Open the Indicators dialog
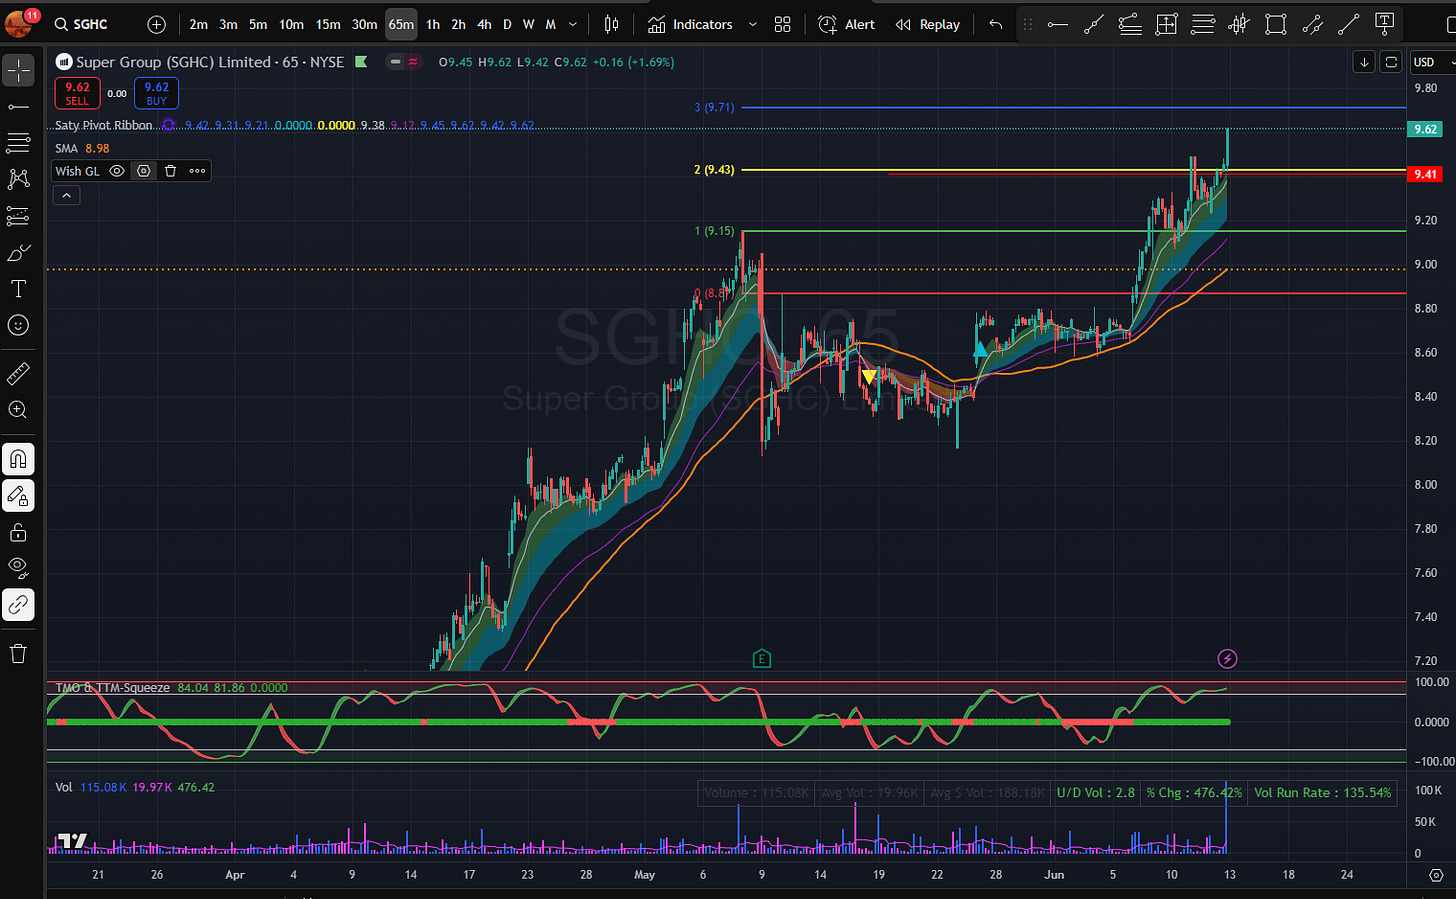The width and height of the screenshot is (1456, 899). (x=690, y=24)
